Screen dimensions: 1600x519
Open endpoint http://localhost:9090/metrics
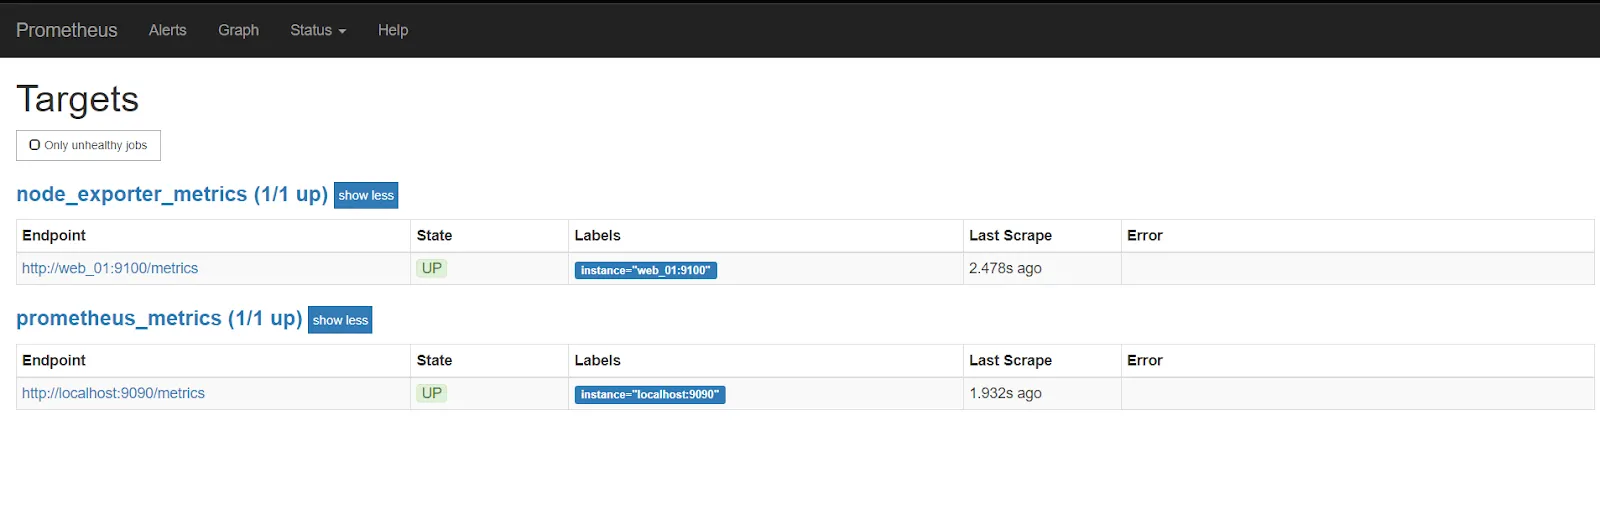pos(113,393)
